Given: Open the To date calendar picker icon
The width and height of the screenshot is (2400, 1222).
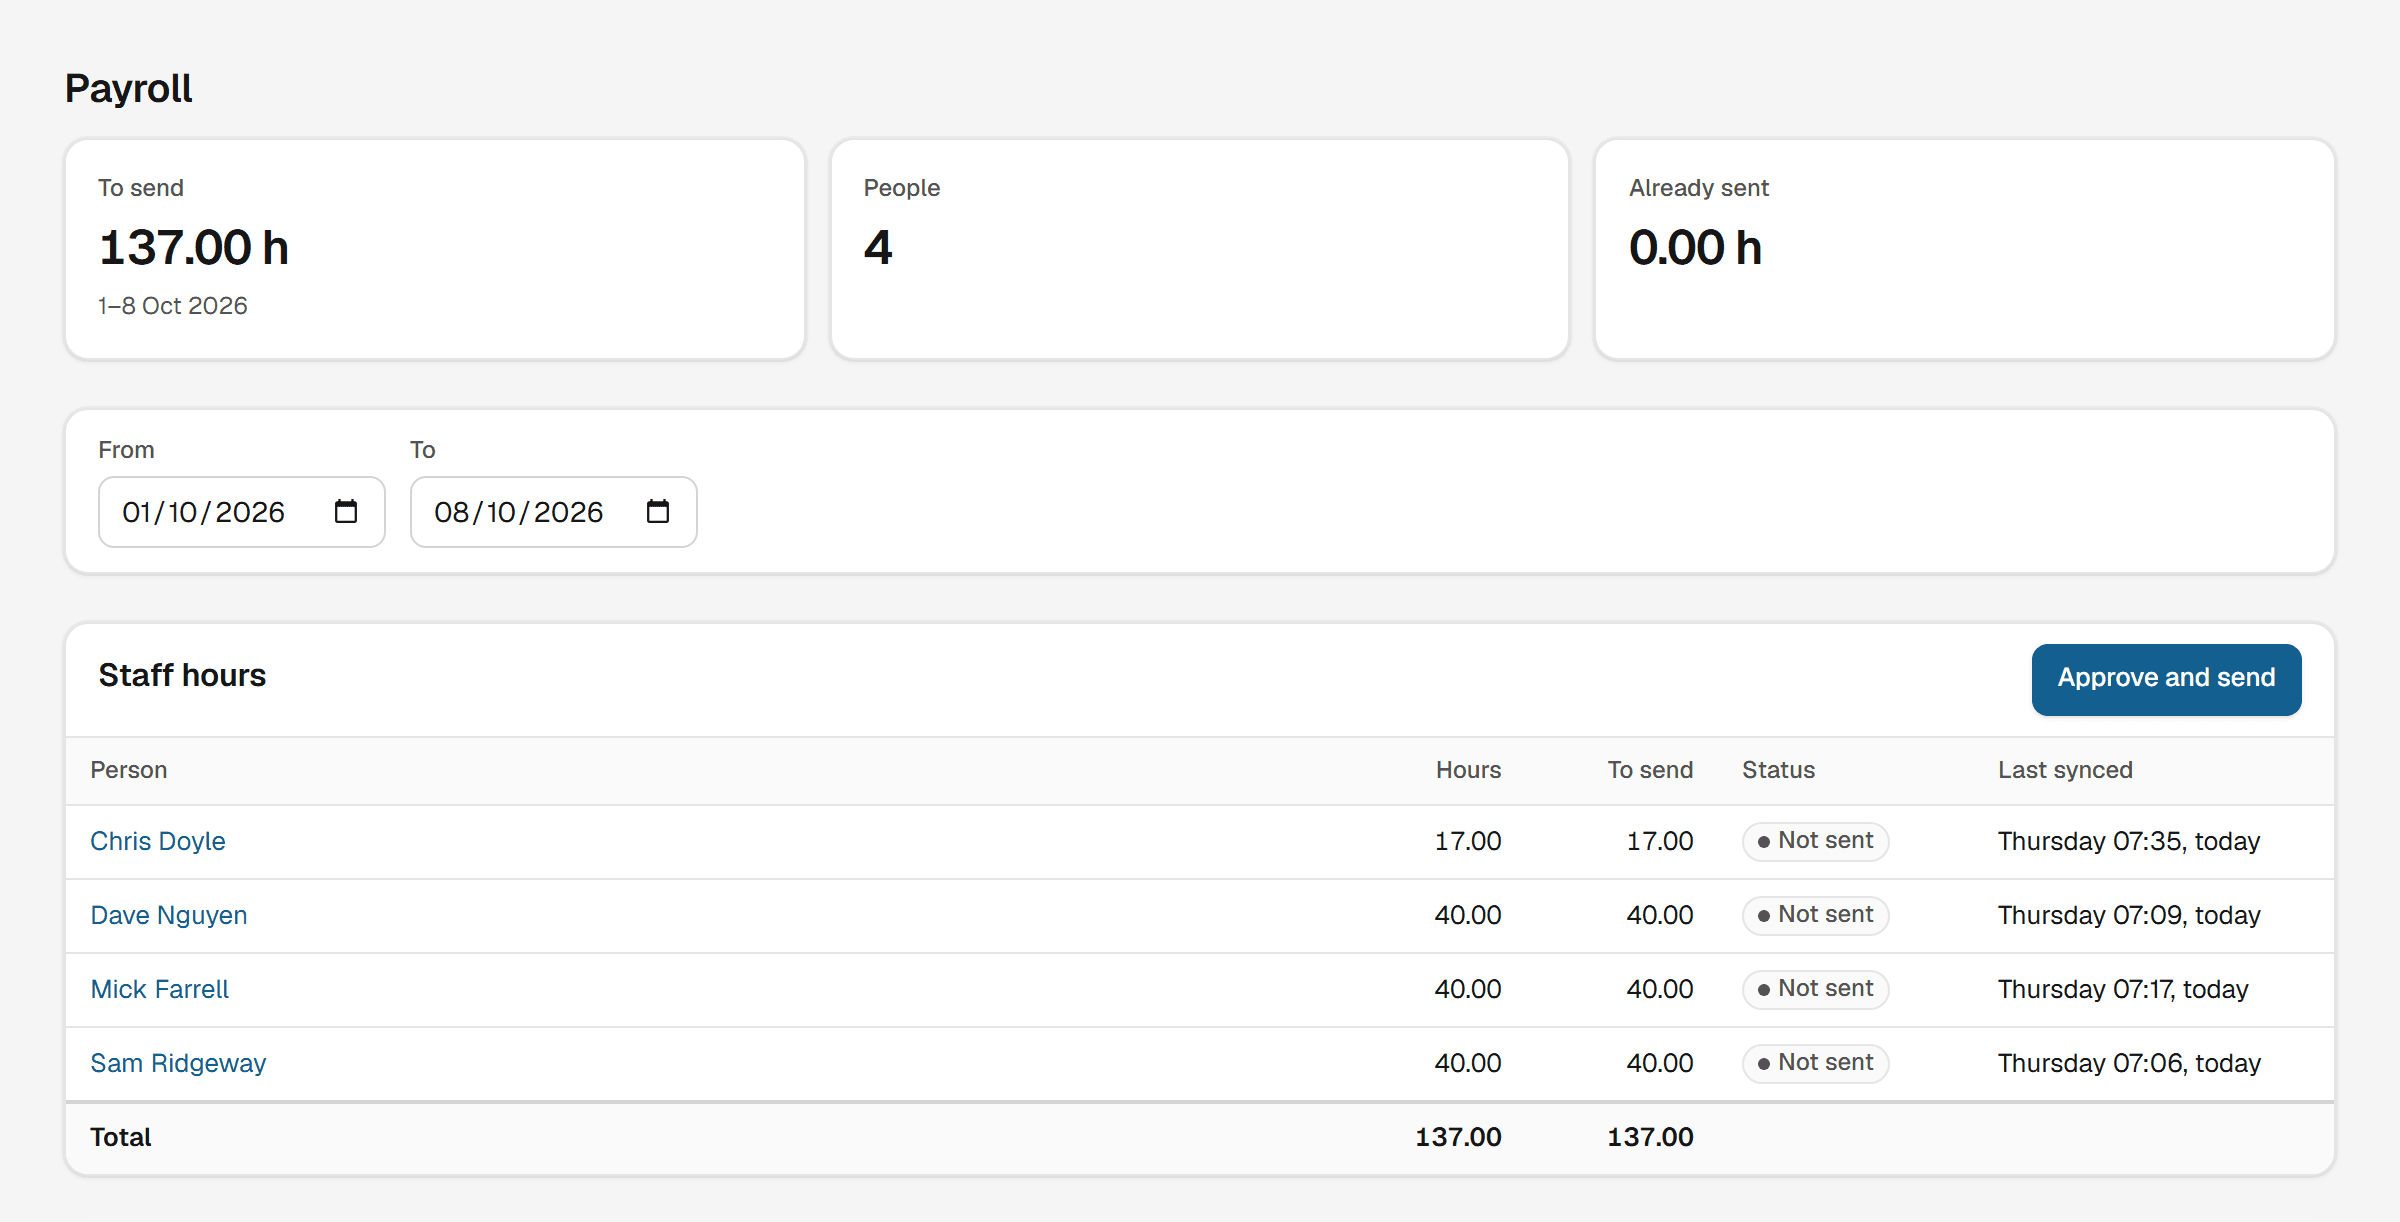Looking at the screenshot, I should [658, 511].
